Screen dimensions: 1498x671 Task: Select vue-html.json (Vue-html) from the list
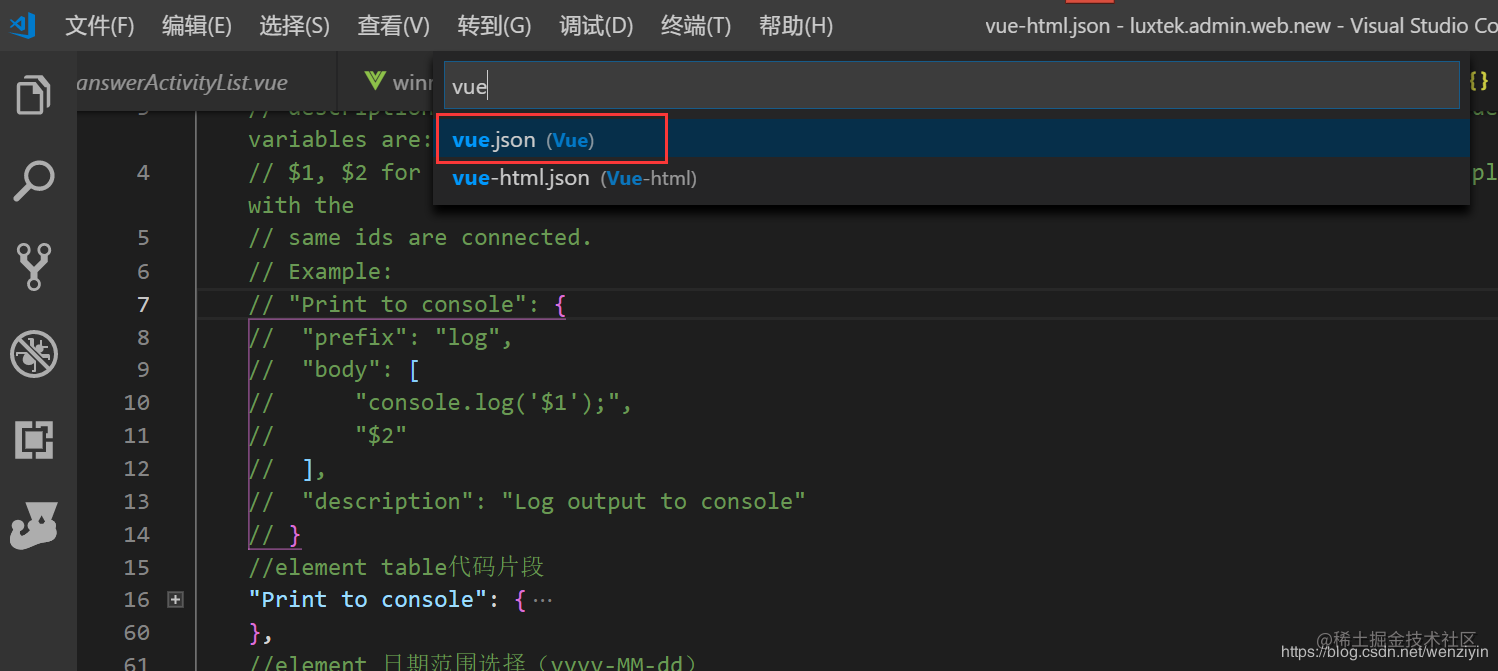[951, 178]
